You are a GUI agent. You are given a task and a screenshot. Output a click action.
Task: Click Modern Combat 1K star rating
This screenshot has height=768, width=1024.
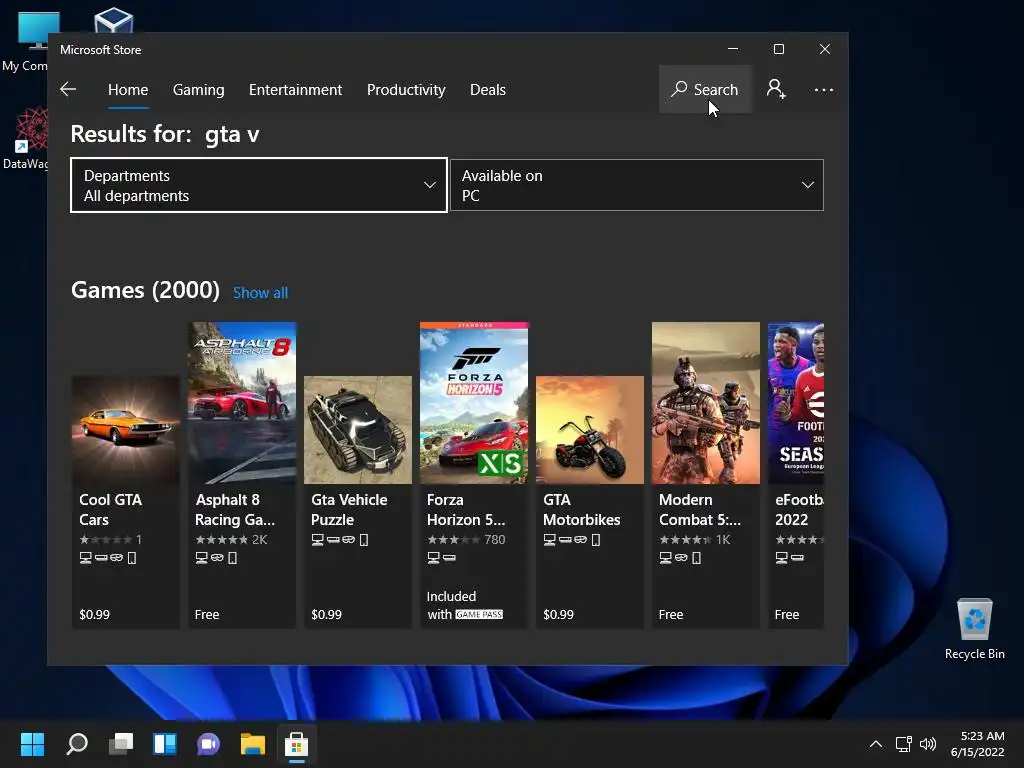[x=695, y=539]
